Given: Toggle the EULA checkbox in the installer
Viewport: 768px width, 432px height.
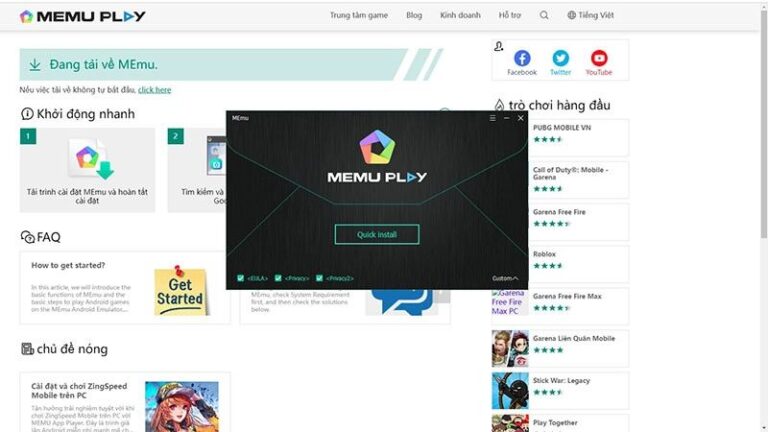Looking at the screenshot, I should tap(241, 278).
